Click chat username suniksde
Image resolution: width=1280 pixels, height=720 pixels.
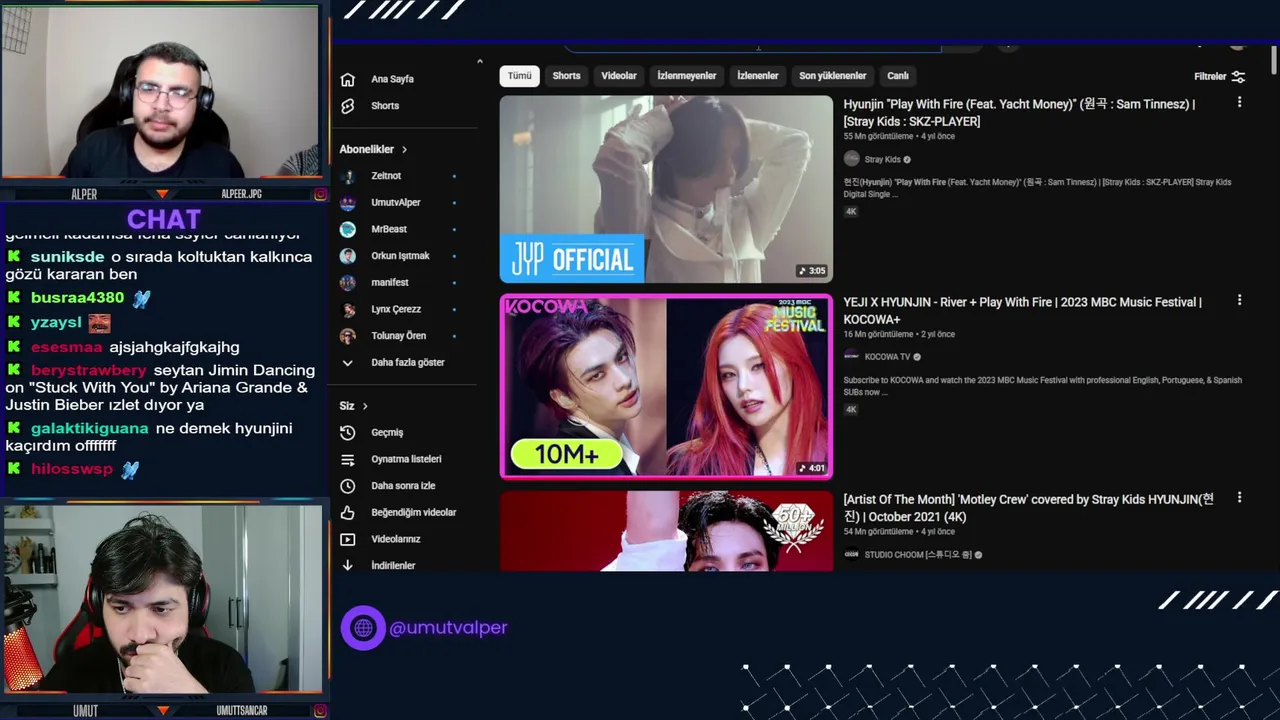pyautogui.click(x=67, y=257)
